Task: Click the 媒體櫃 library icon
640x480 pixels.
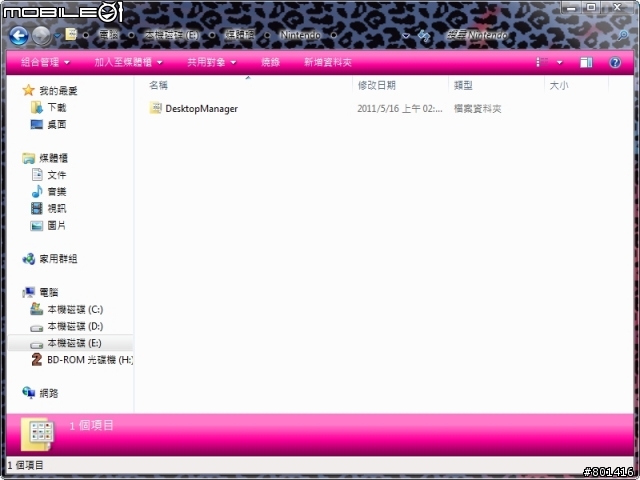Action: pyautogui.click(x=28, y=158)
